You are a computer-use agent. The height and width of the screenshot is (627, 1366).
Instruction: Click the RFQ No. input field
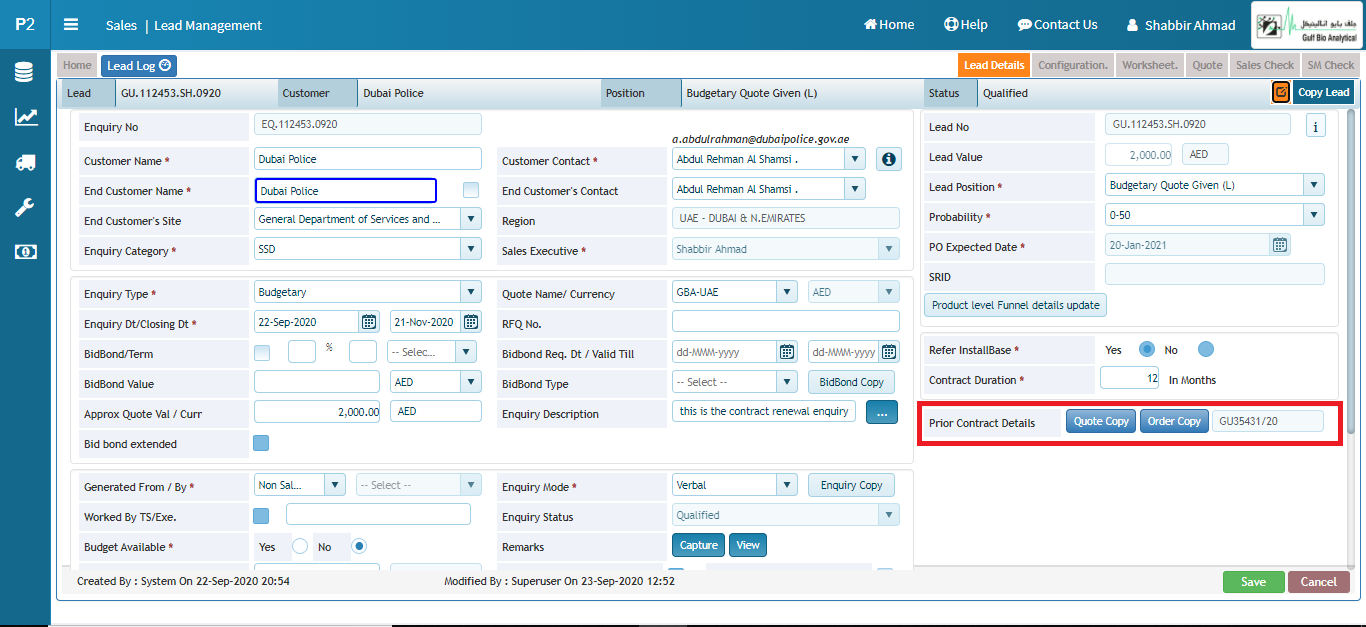[786, 322]
